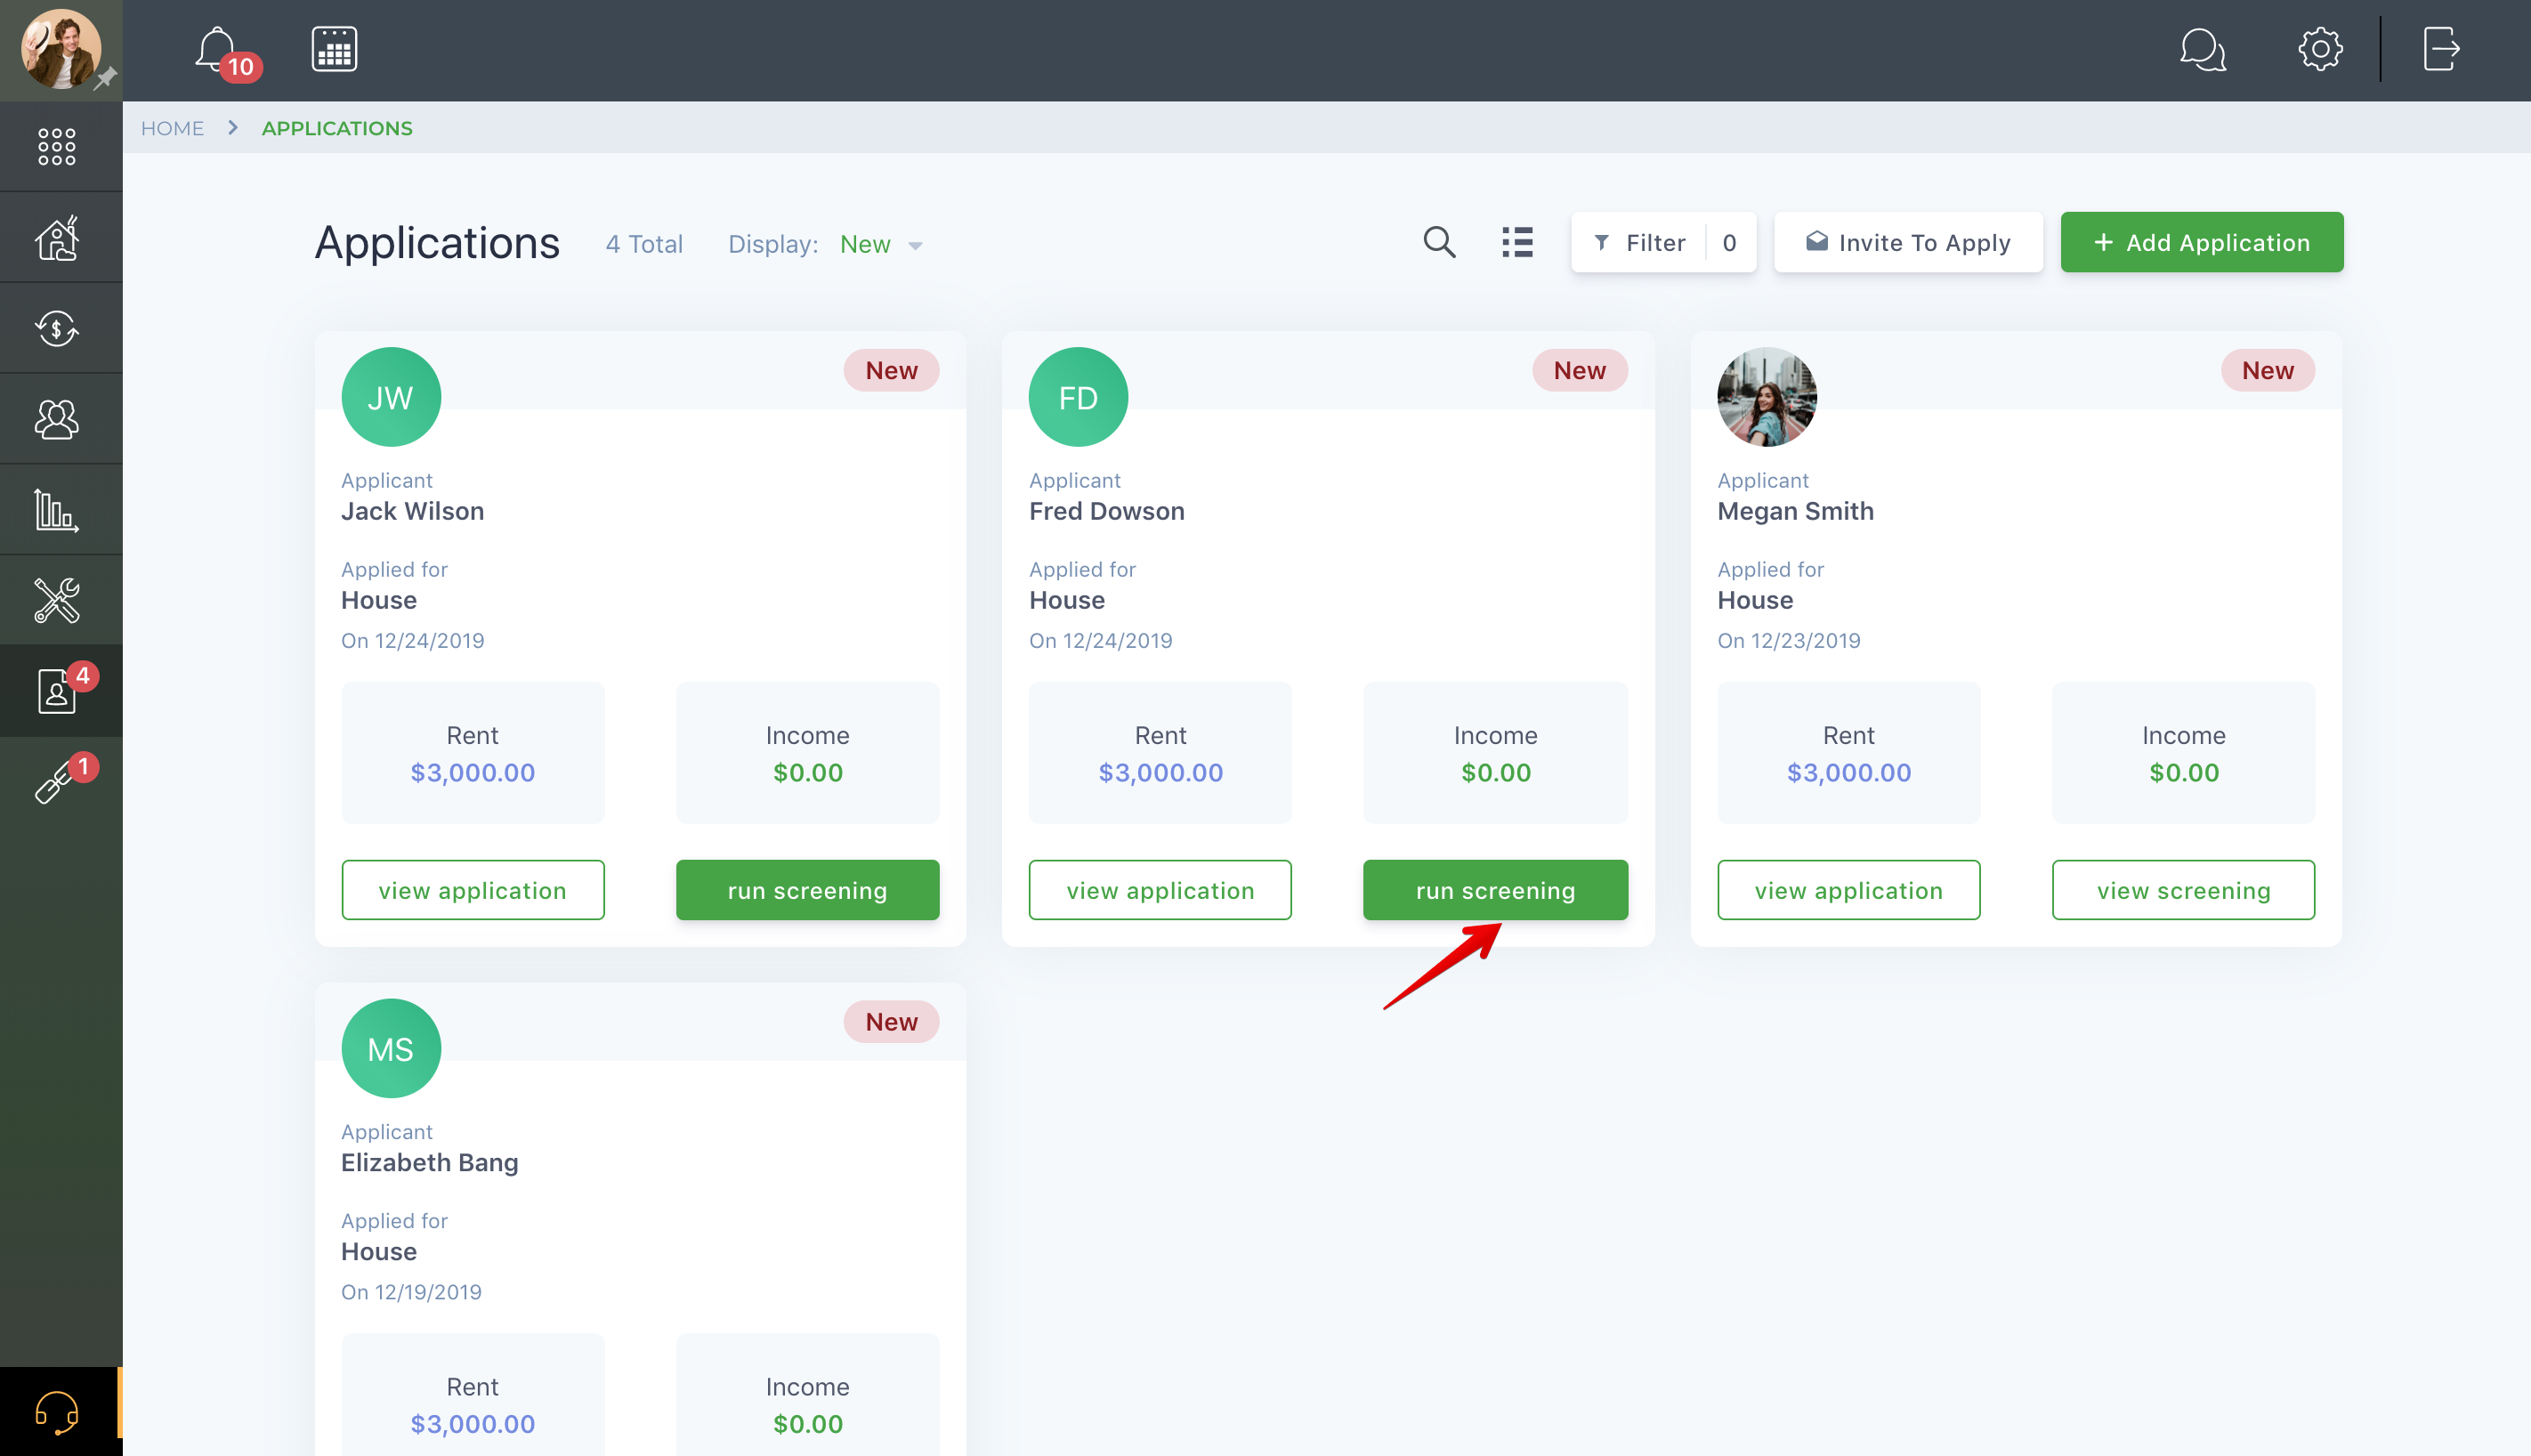Click New badge on Elizabeth Bang card
The width and height of the screenshot is (2531, 1456).
(891, 1022)
